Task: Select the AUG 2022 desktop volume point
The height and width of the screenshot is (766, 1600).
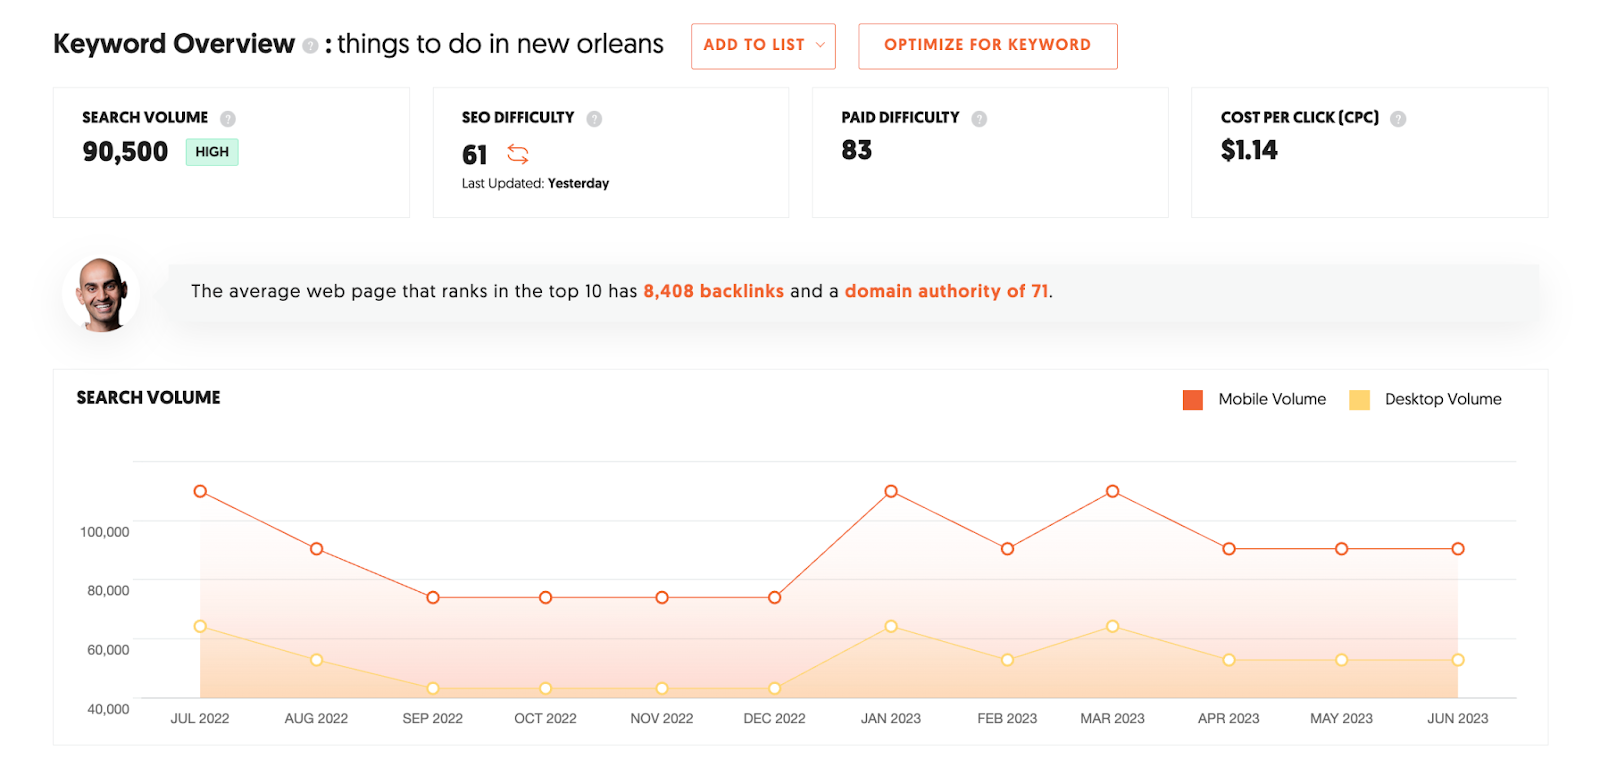Action: (x=316, y=660)
